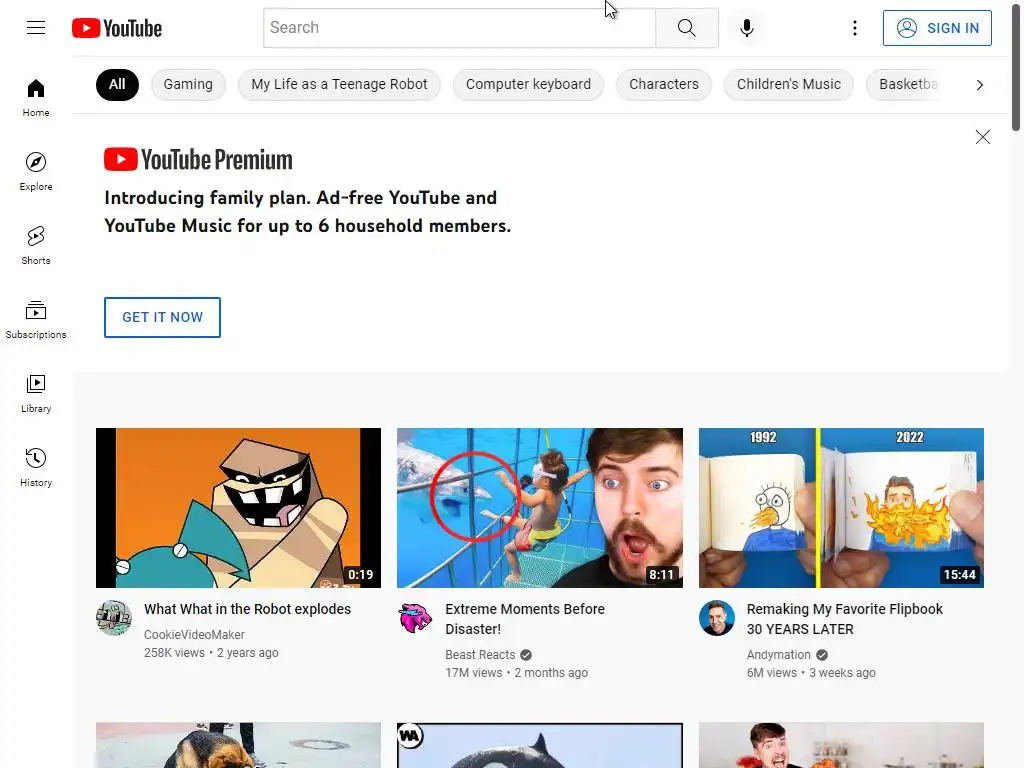
Task: Go to Home in sidebar
Action: (x=36, y=97)
